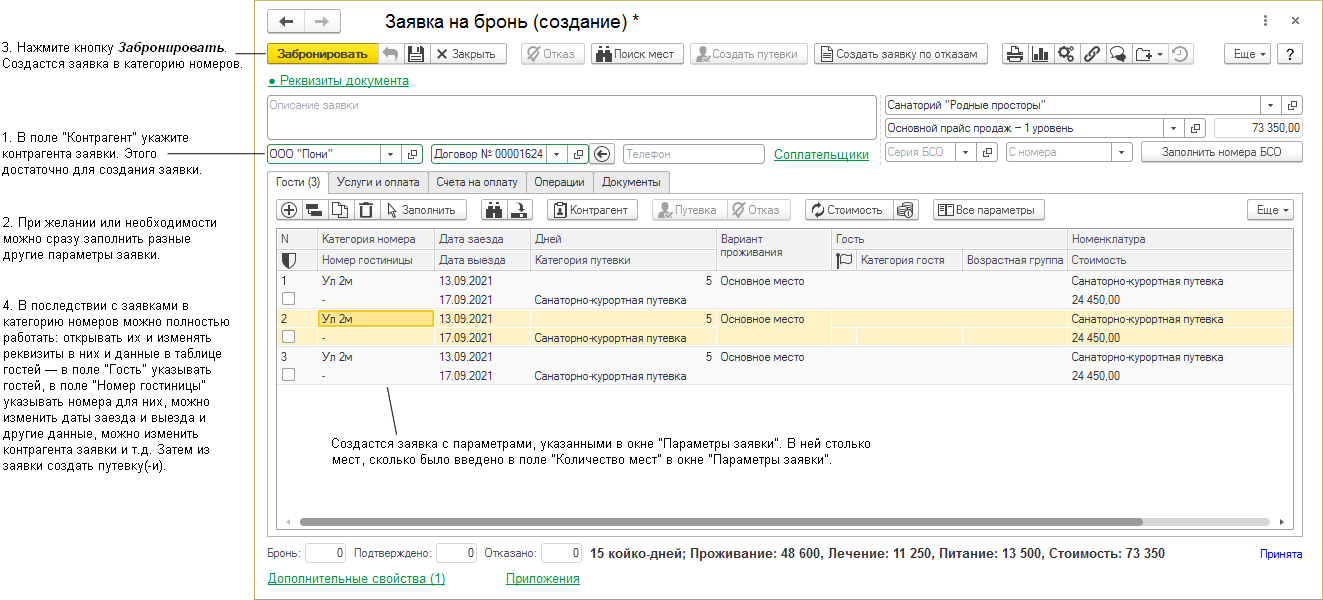This screenshot has height=600, width=1323.
Task: Check the checkbox in guest row 2
Action: [x=288, y=337]
